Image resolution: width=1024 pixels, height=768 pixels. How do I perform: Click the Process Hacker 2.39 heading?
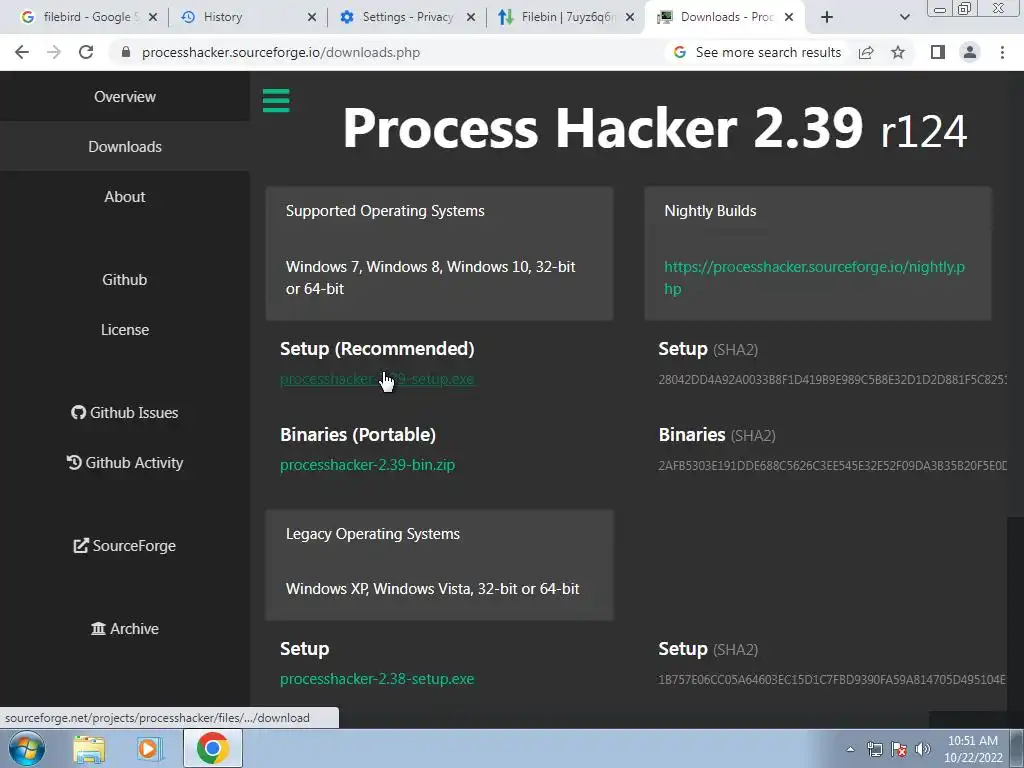tap(654, 128)
